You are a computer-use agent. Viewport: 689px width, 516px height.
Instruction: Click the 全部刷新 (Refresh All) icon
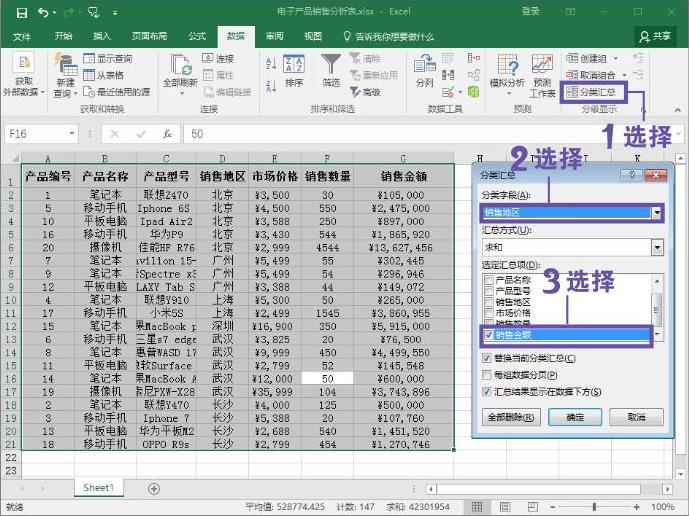pyautogui.click(x=181, y=70)
